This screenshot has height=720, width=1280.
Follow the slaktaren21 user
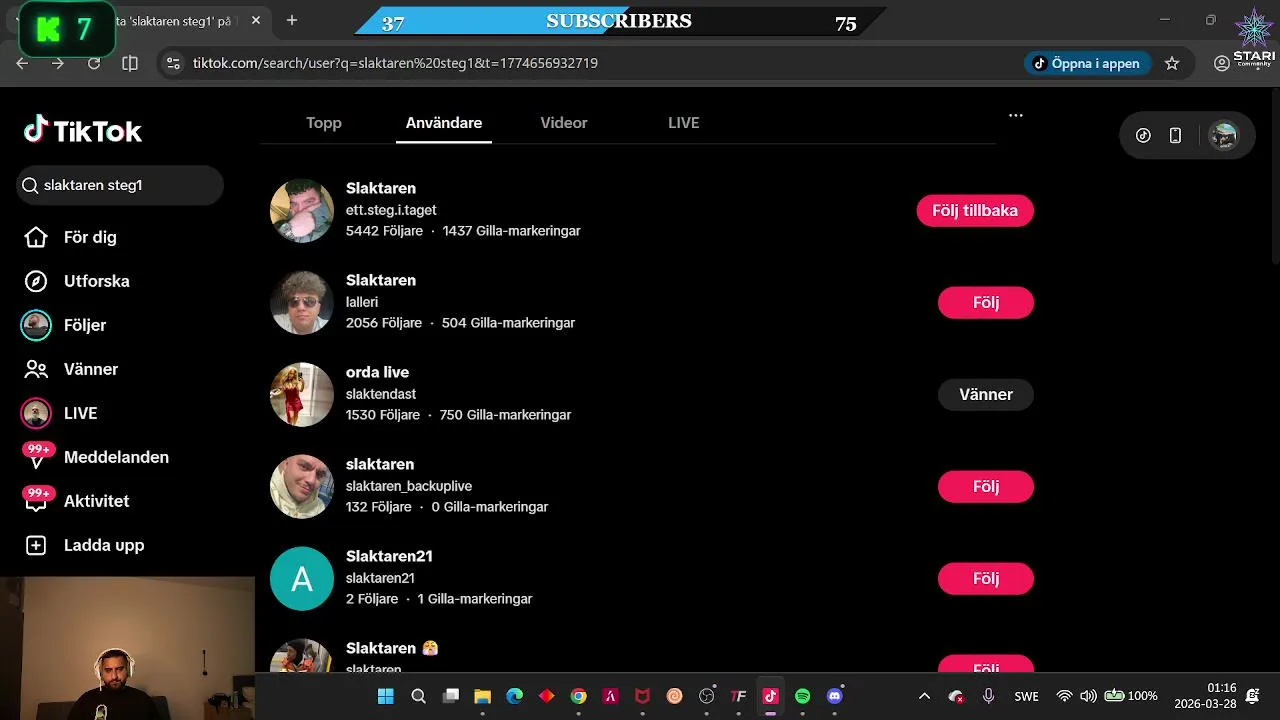point(986,578)
